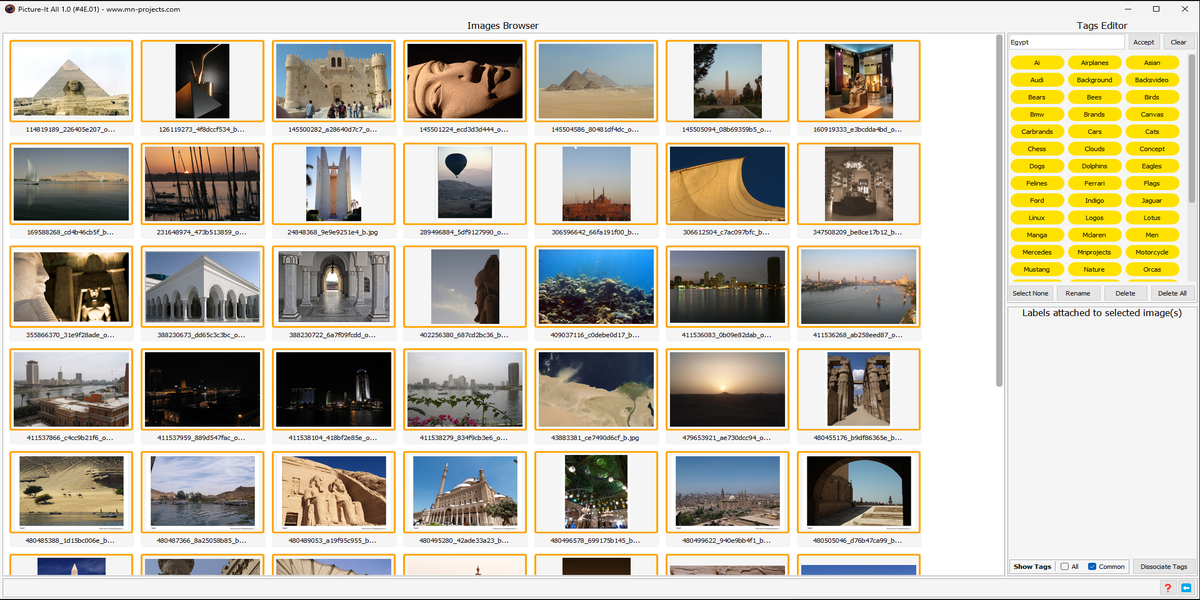Click the blue back arrow icon
Image resolution: width=1200 pixels, height=600 pixels.
tap(1185, 587)
